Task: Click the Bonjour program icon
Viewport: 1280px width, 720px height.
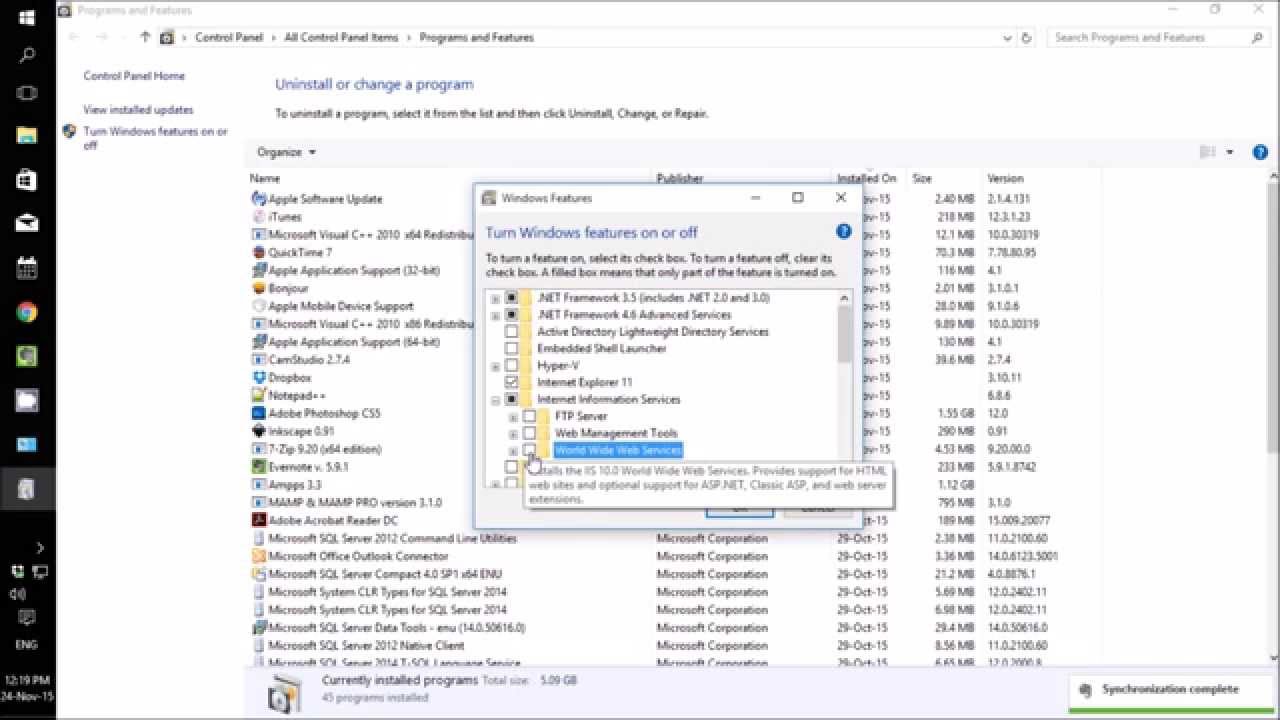Action: pyautogui.click(x=259, y=288)
